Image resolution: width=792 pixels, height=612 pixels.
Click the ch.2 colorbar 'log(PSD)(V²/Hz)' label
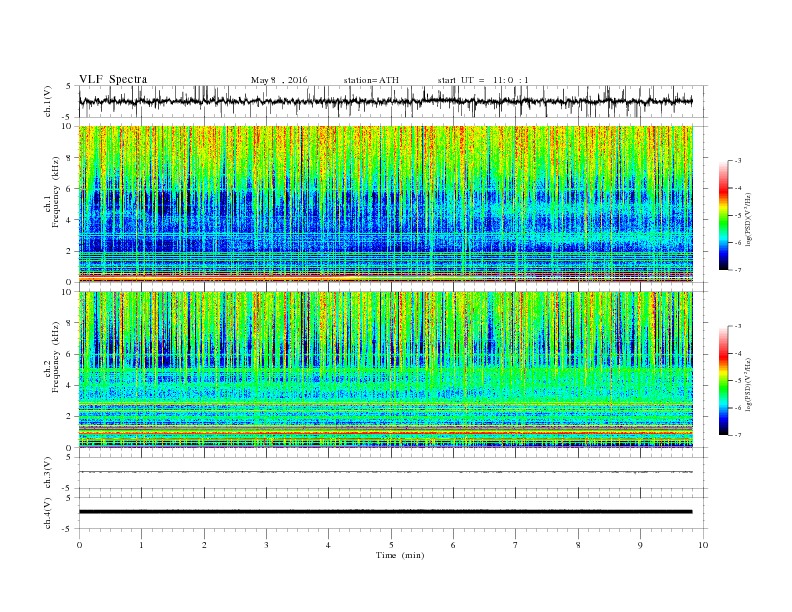pyautogui.click(x=748, y=385)
